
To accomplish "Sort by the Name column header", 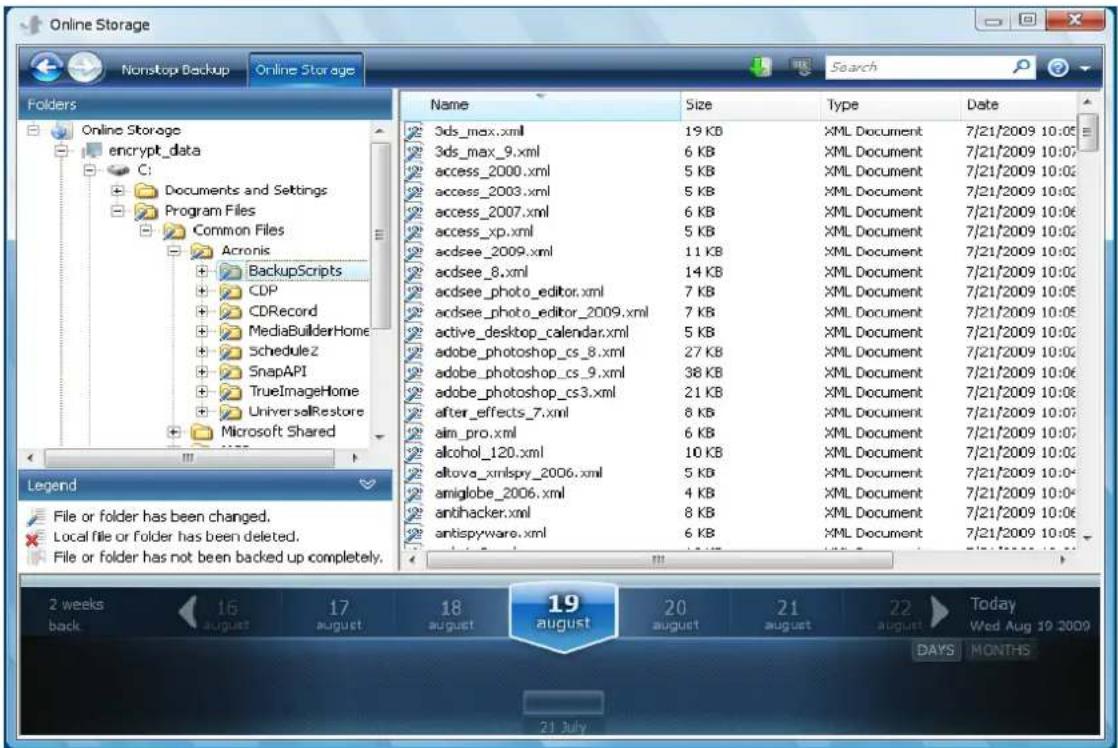I will coord(540,105).
